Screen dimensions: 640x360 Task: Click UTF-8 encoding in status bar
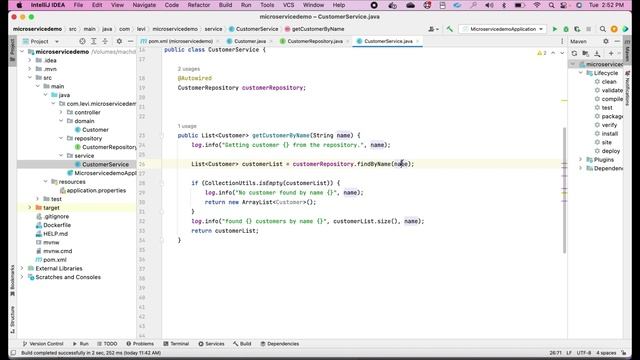pyautogui.click(x=584, y=353)
